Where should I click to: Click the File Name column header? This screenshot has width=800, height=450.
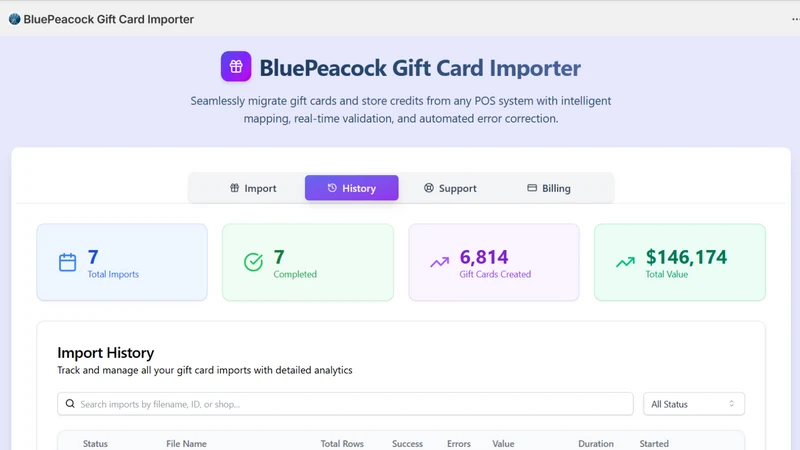click(186, 444)
